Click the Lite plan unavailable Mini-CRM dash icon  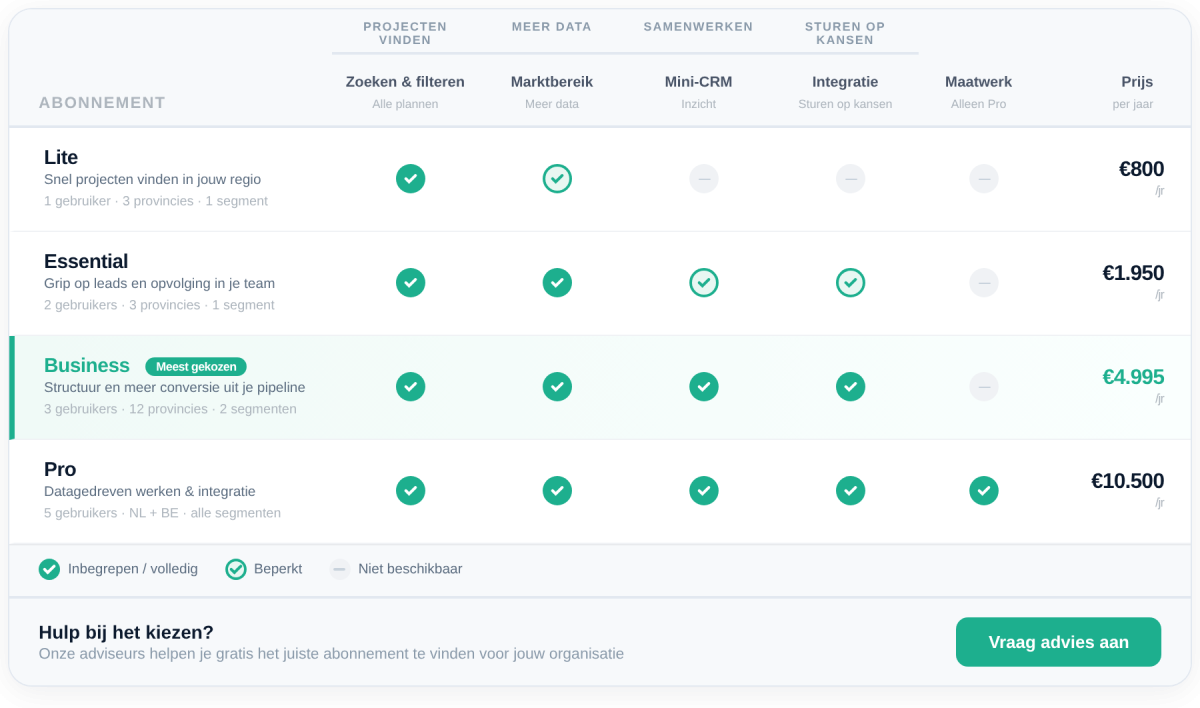(704, 179)
